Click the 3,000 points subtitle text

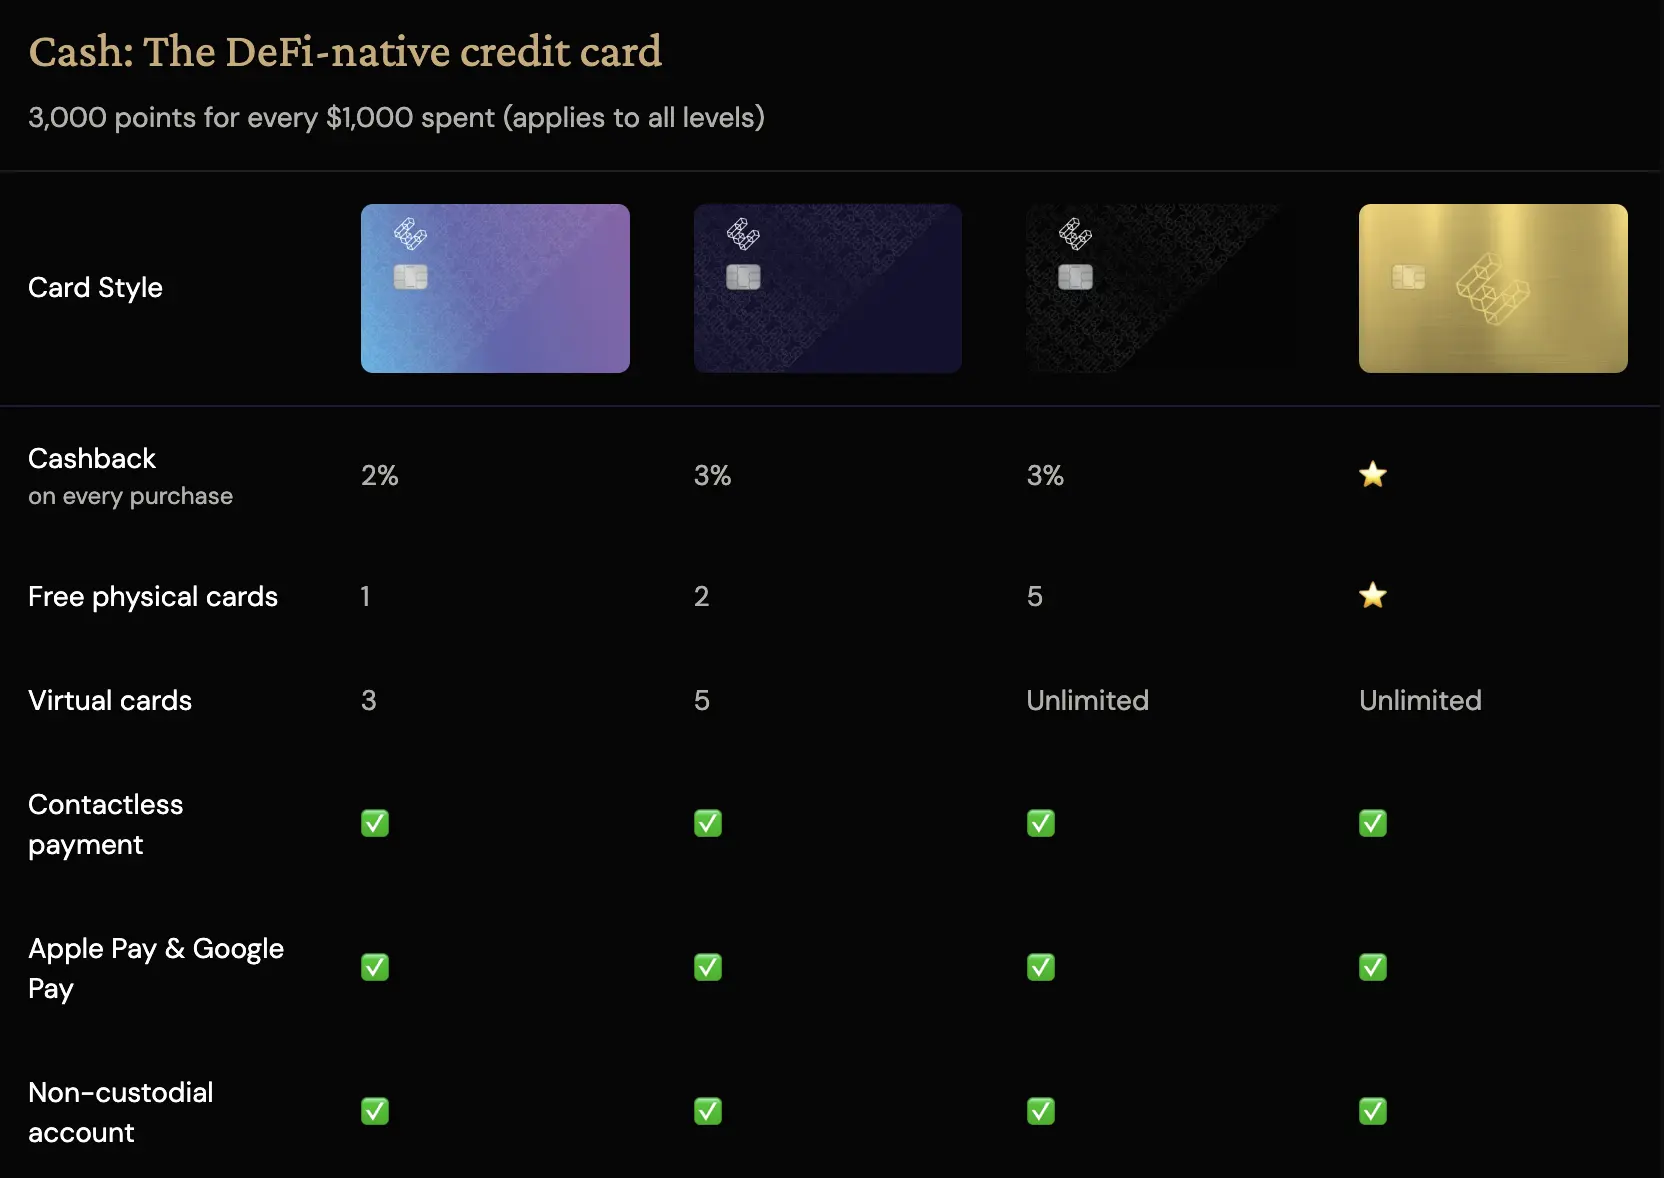[396, 118]
